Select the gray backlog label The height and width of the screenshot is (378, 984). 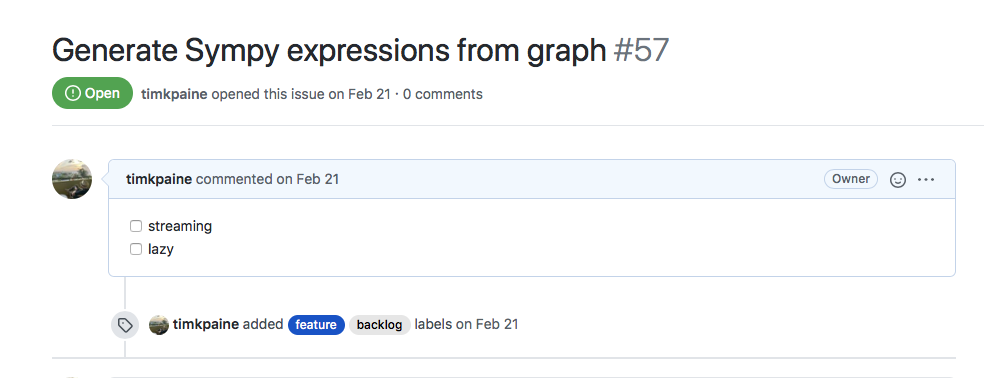pyautogui.click(x=380, y=325)
